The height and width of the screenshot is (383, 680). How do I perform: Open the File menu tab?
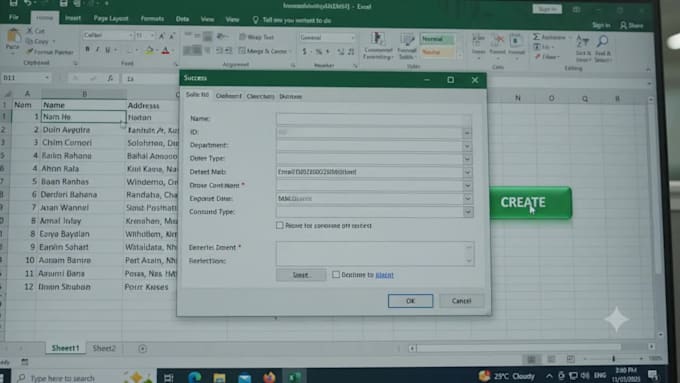click(14, 17)
